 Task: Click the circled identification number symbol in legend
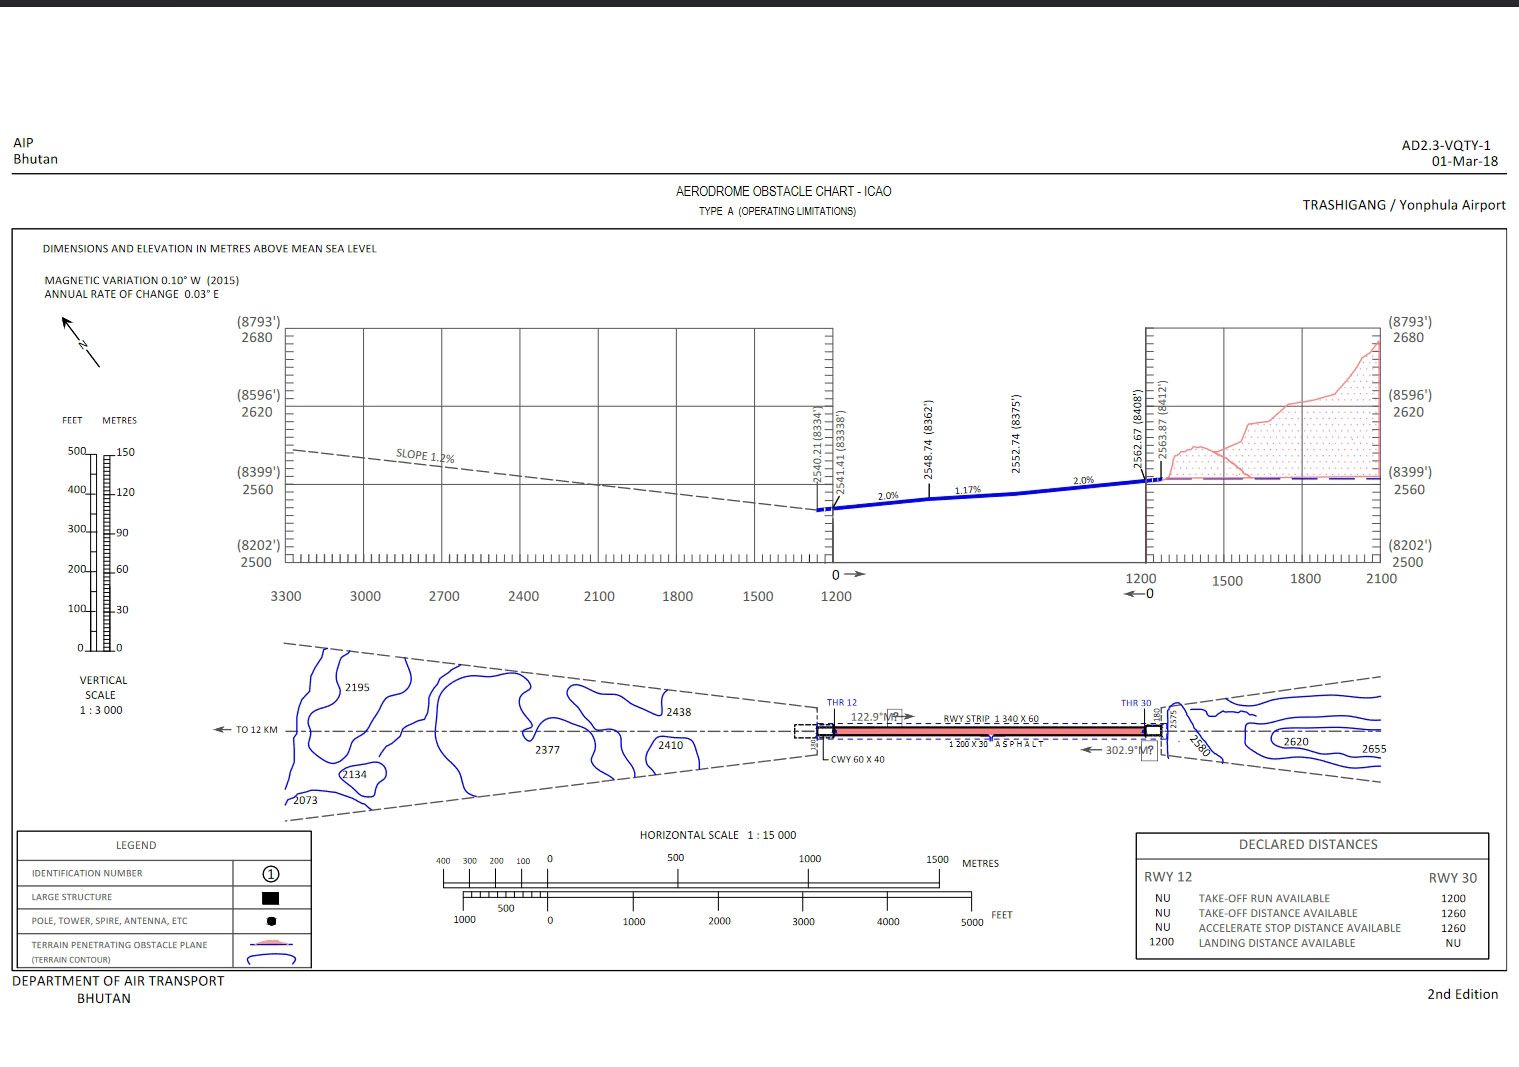[x=270, y=873]
